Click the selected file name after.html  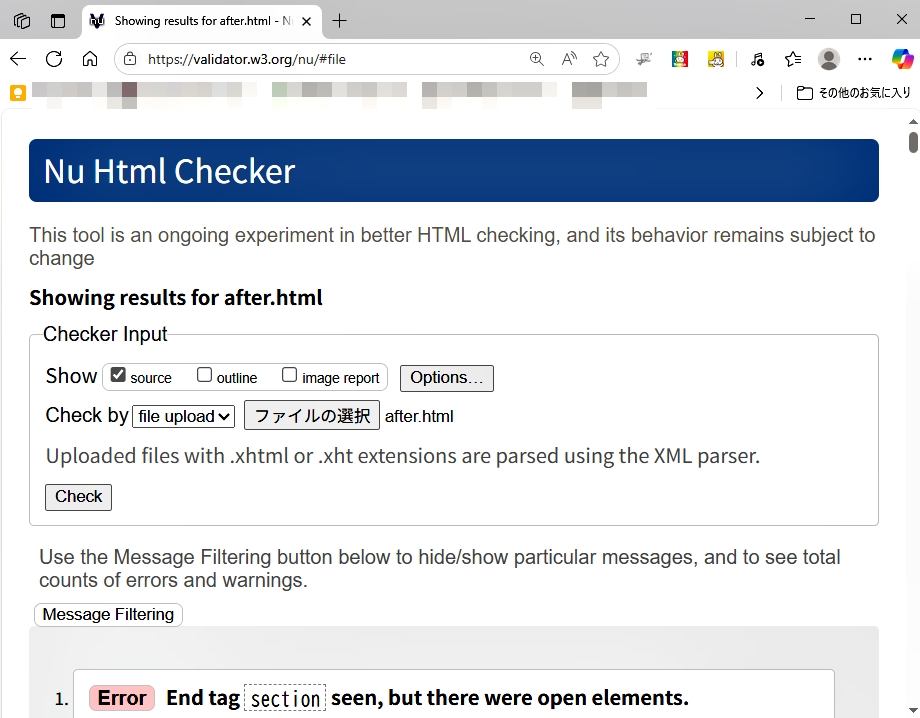pos(419,416)
